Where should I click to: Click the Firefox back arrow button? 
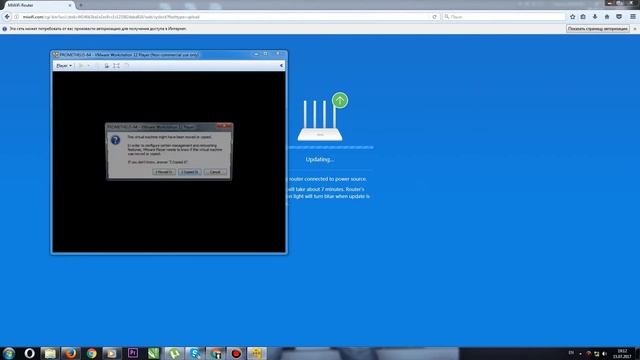pos(7,17)
